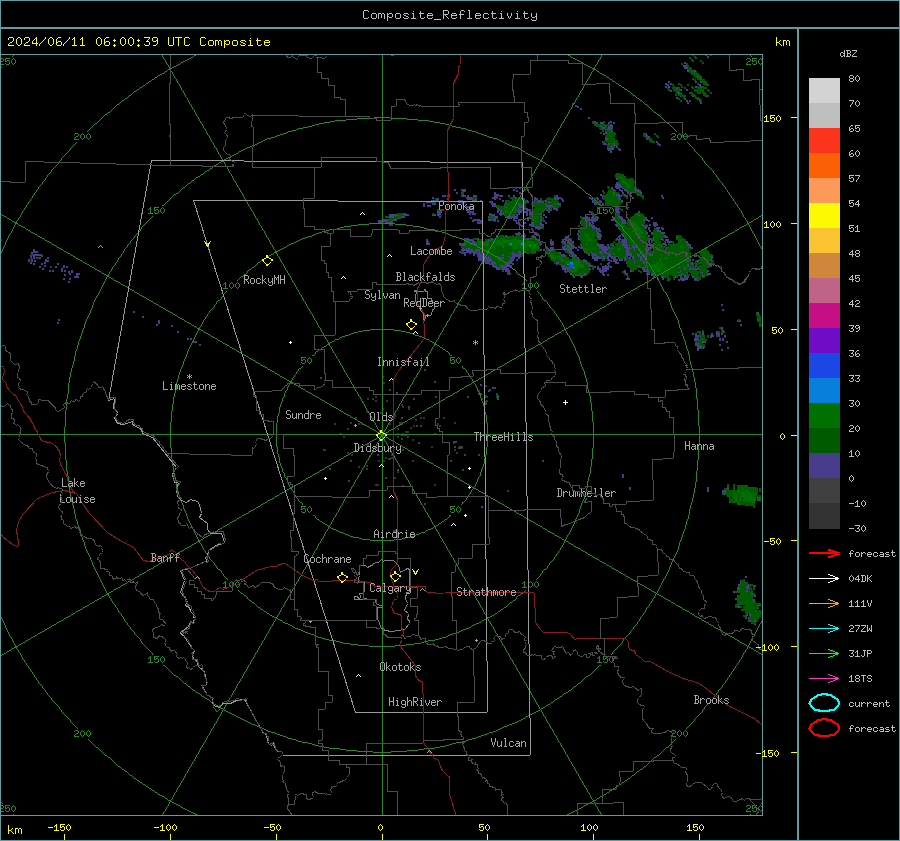This screenshot has width=900, height=841.
Task: Pick the bright yellow dBZ legend swatch
Action: coord(824,215)
